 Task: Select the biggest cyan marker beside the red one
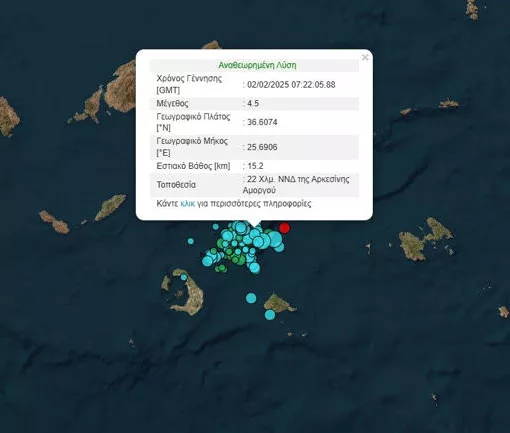[x=275, y=239]
